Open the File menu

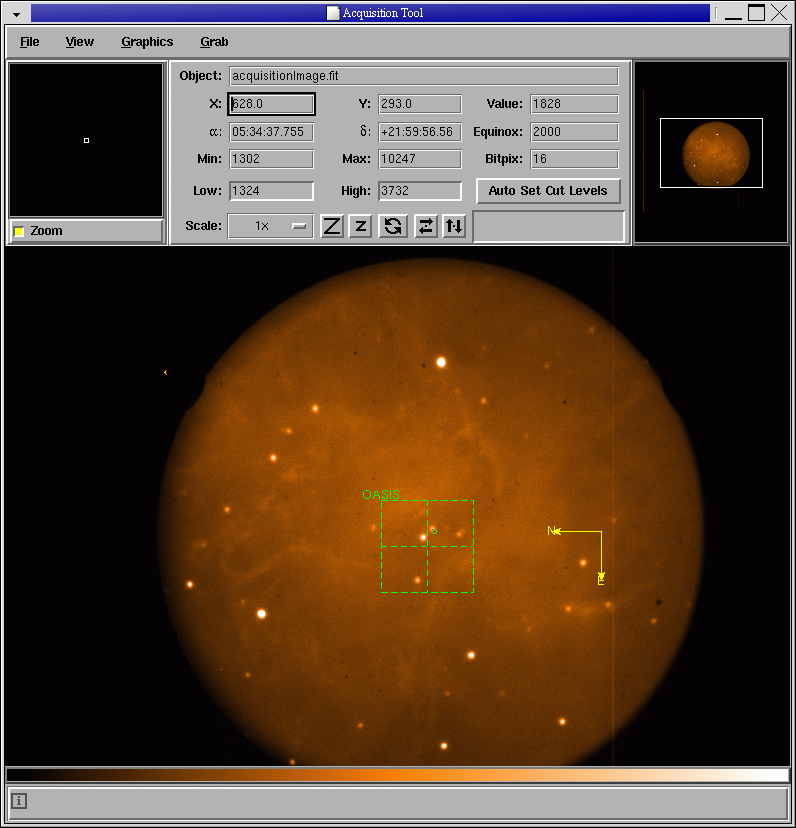[30, 42]
